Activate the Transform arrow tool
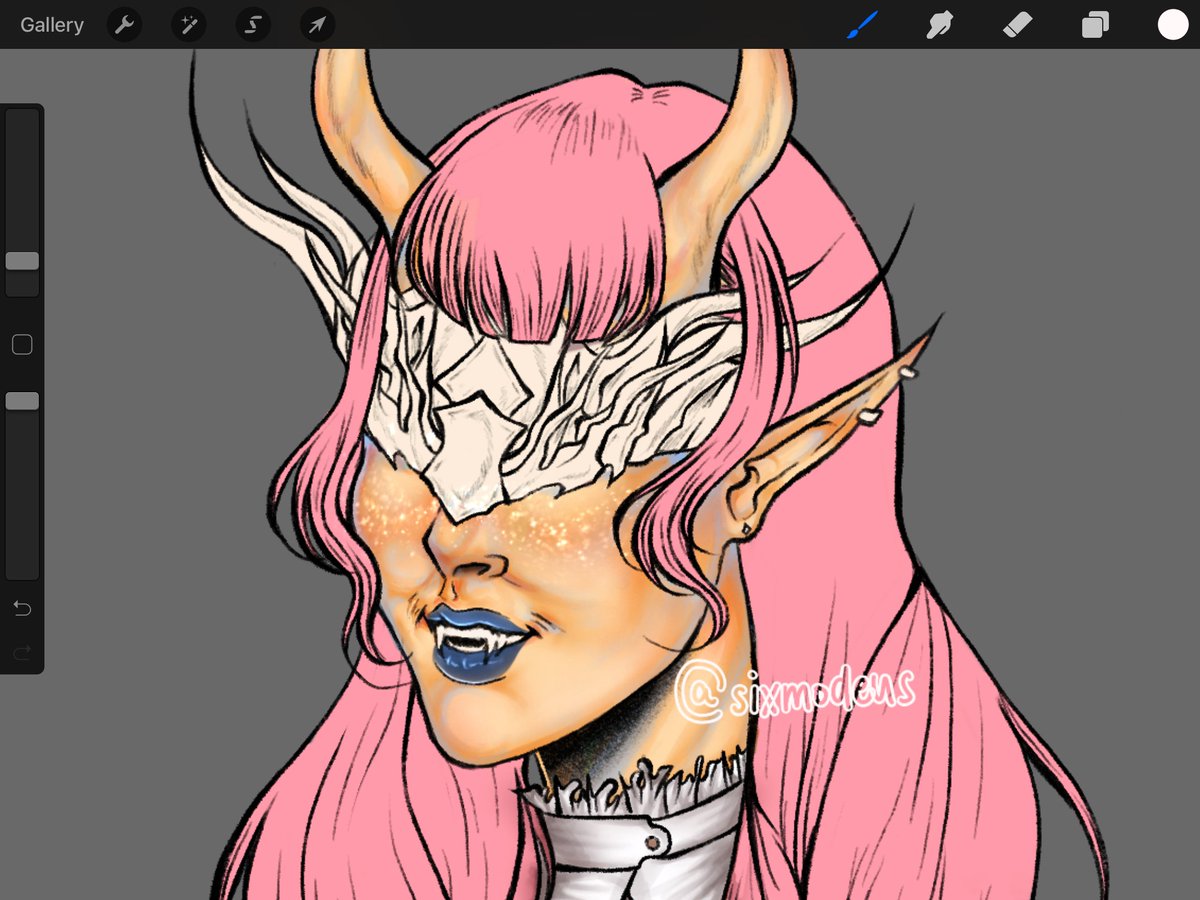 [317, 25]
